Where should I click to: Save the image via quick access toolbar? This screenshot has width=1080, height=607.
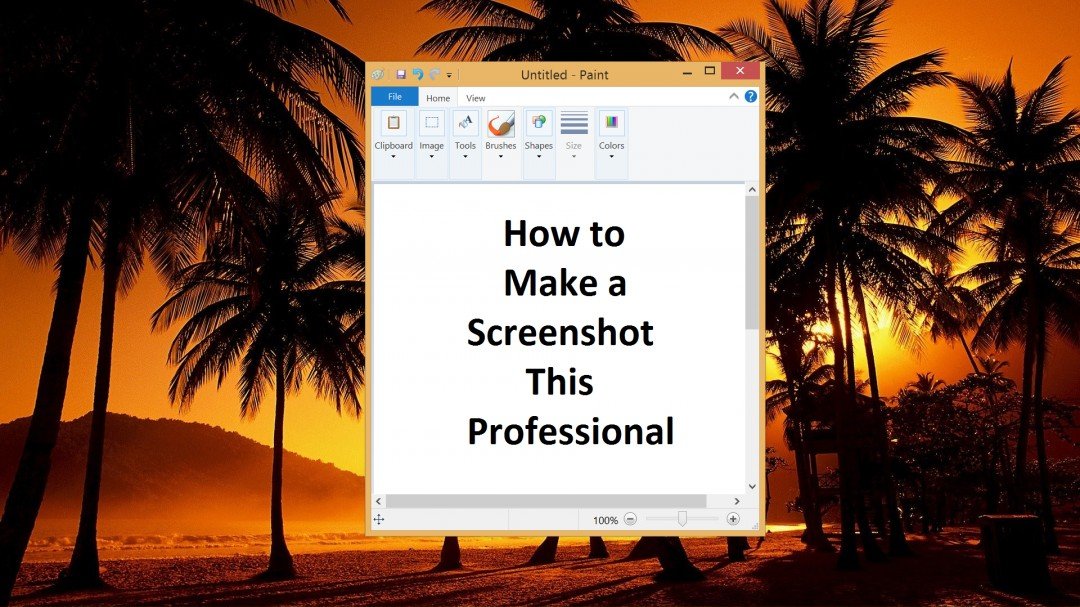click(x=401, y=75)
